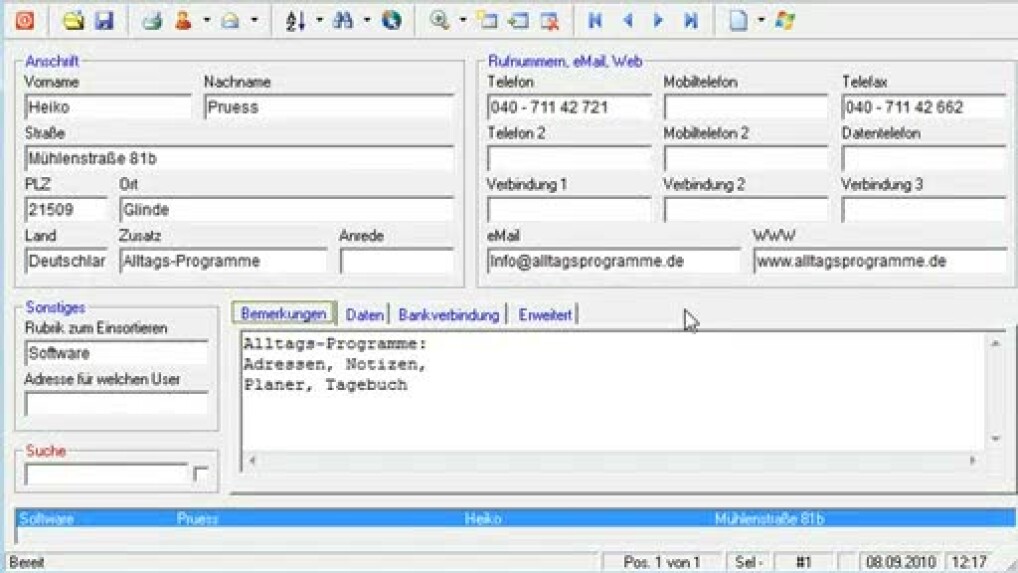
Task: Click the binoculars search icon
Action: pos(343,20)
